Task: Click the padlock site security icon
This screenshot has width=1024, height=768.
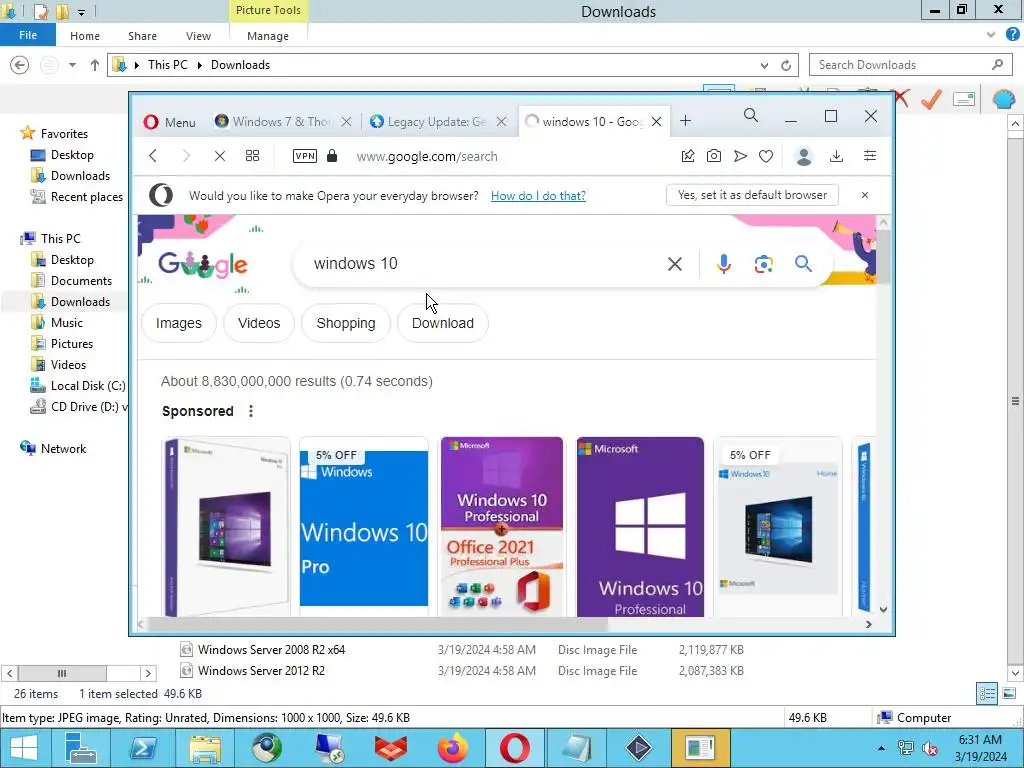Action: 332,155
